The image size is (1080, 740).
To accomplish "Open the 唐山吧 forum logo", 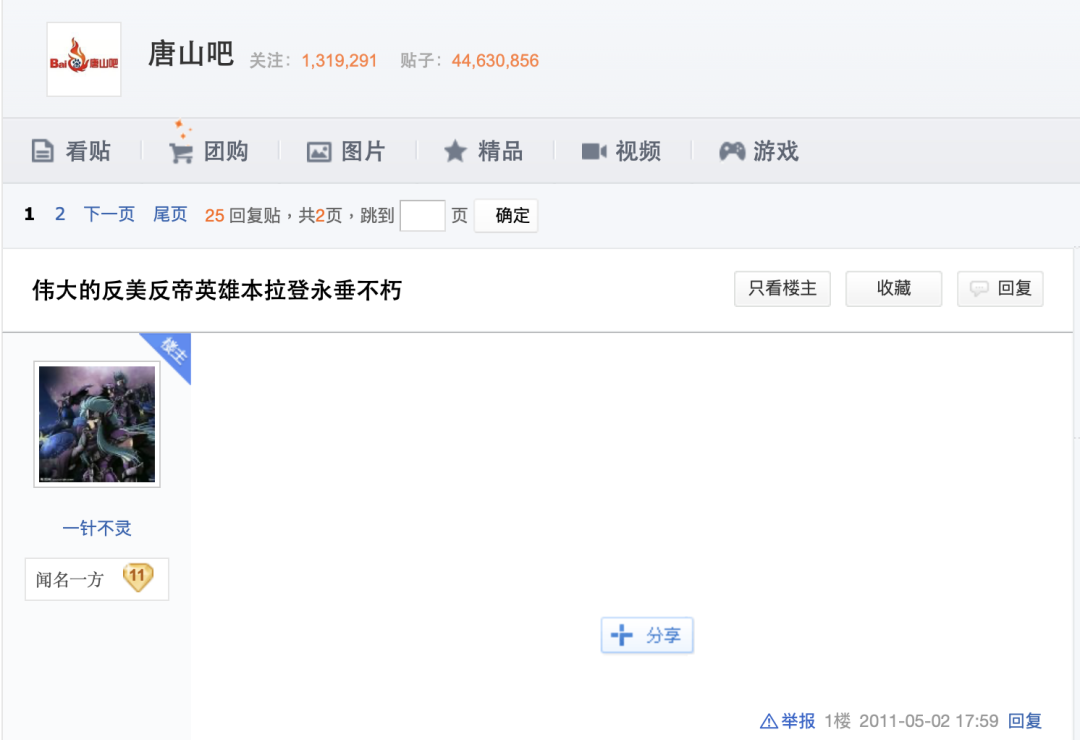I will pyautogui.click(x=83, y=59).
